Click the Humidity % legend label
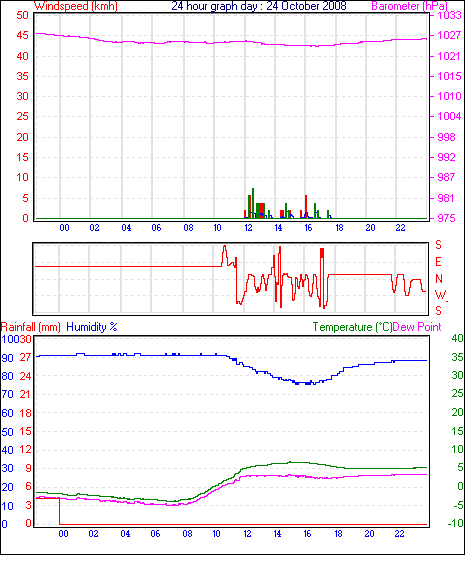The width and height of the screenshot is (466, 563). 92,327
